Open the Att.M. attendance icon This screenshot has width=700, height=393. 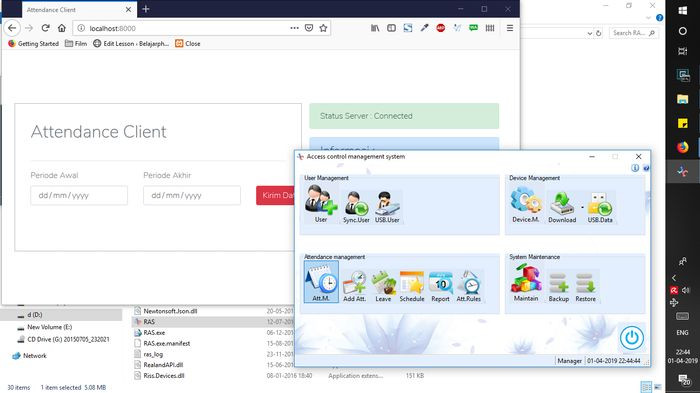[321, 282]
